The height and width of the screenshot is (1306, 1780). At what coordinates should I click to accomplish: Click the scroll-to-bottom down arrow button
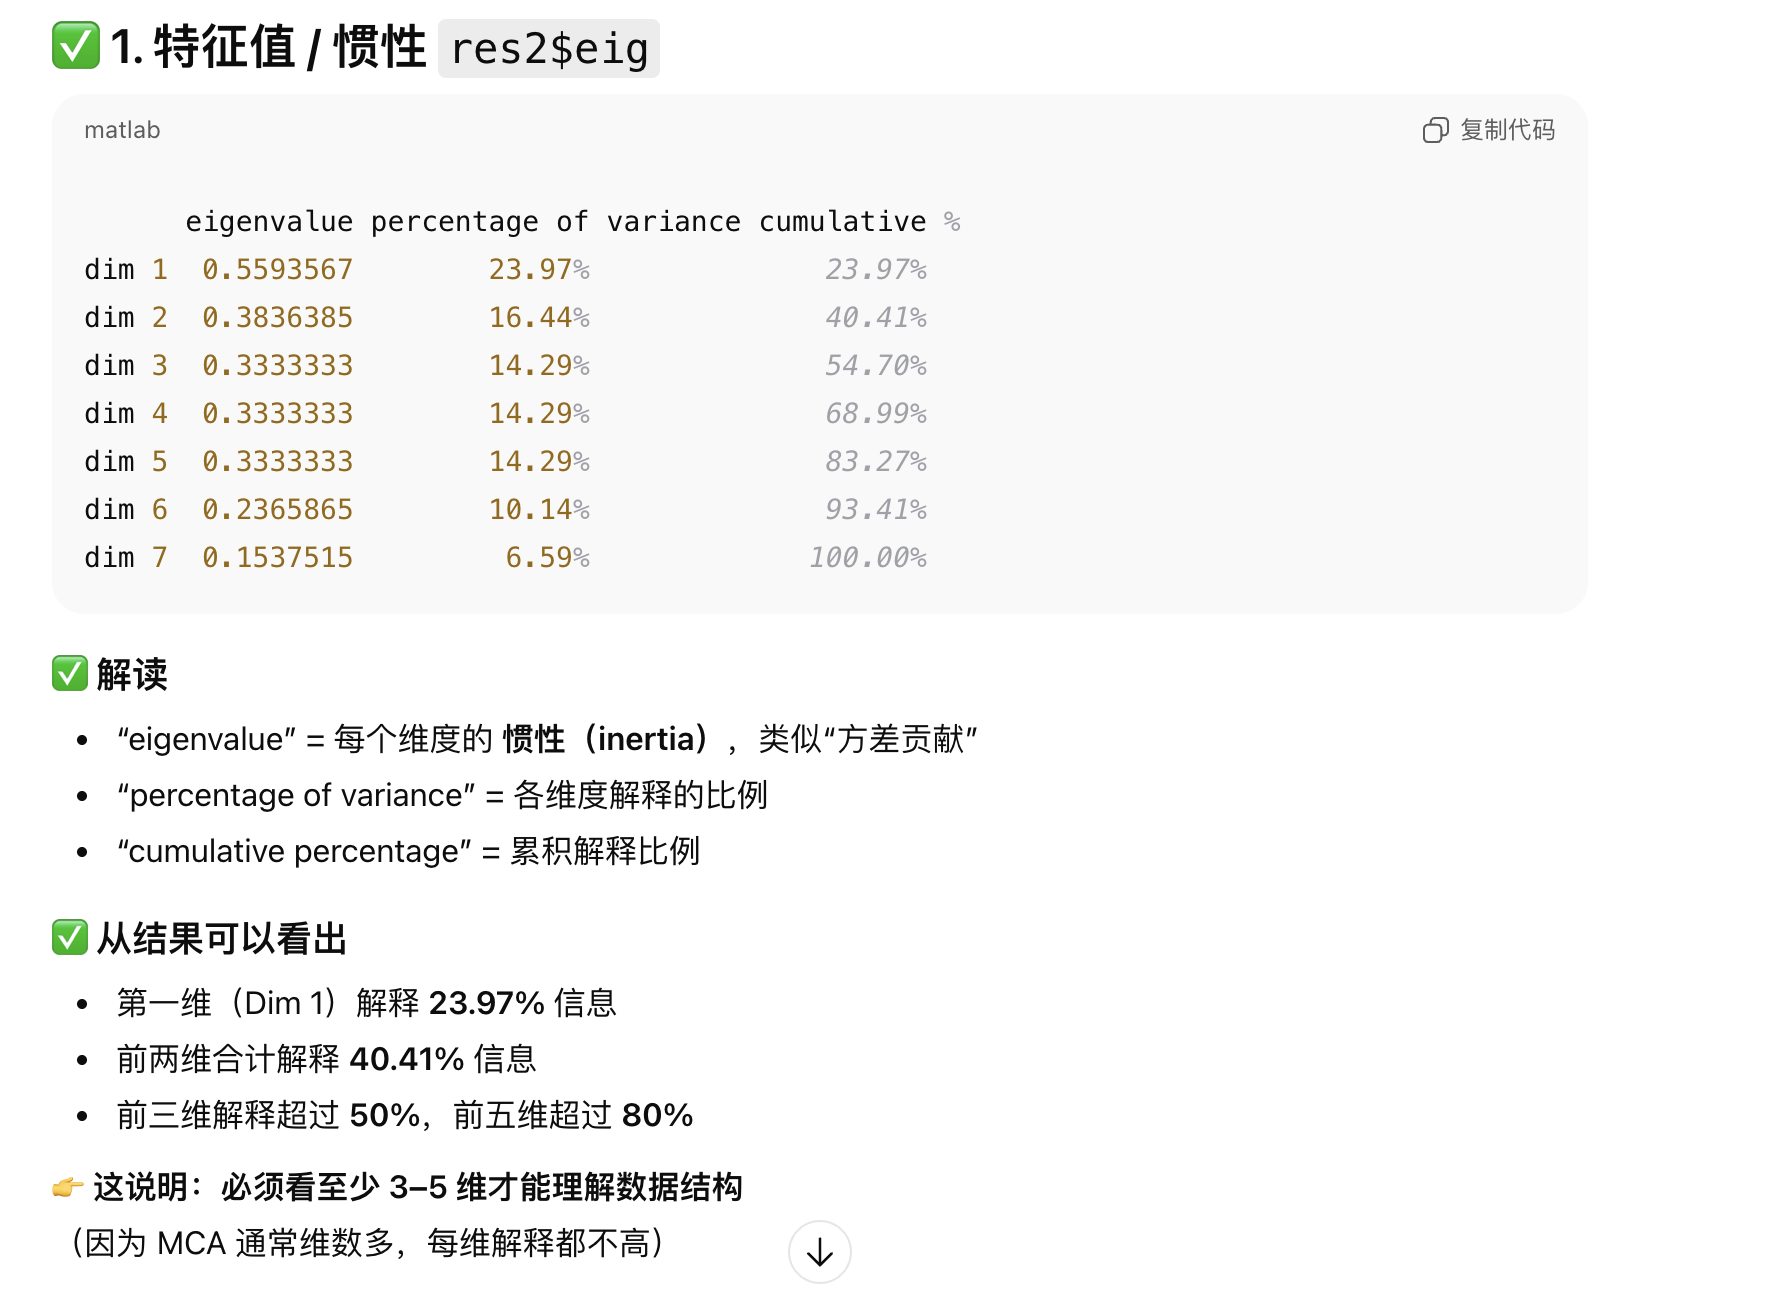819,1251
